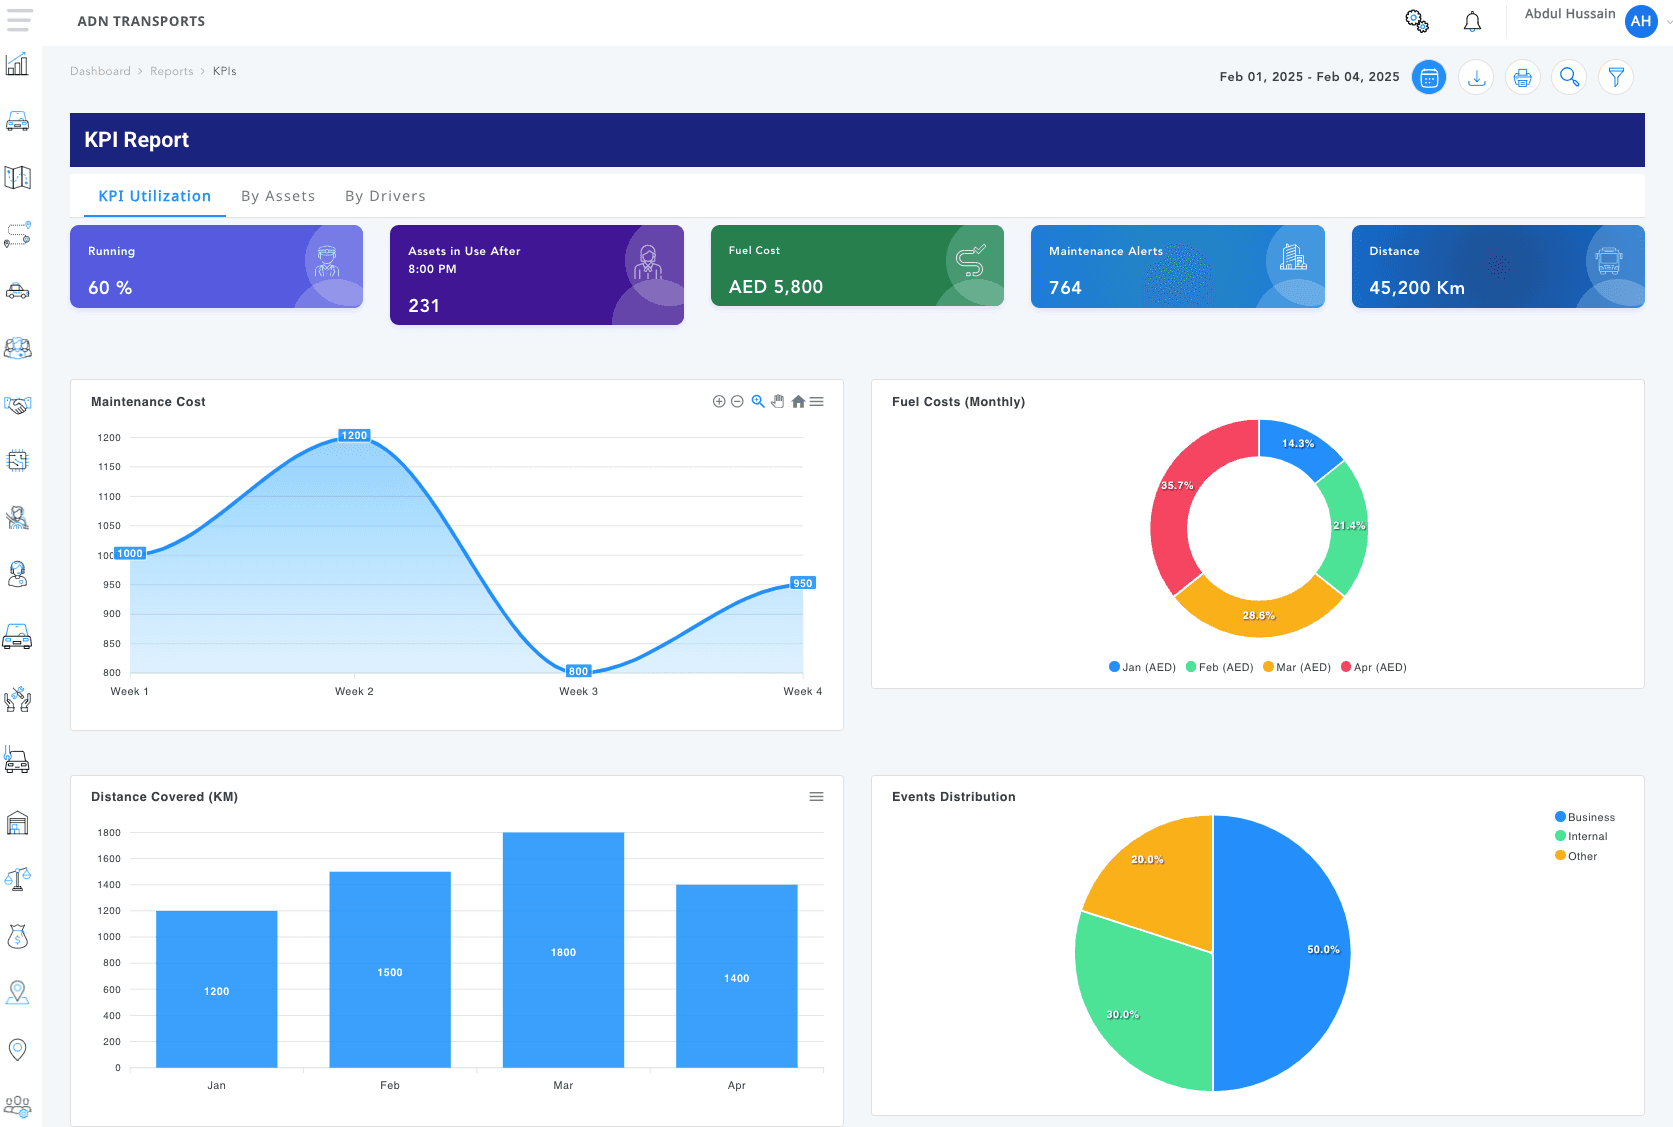Screen dimensions: 1673x1127
Task: Open the Warehouse icon in the sidebar
Action: (x=17, y=821)
